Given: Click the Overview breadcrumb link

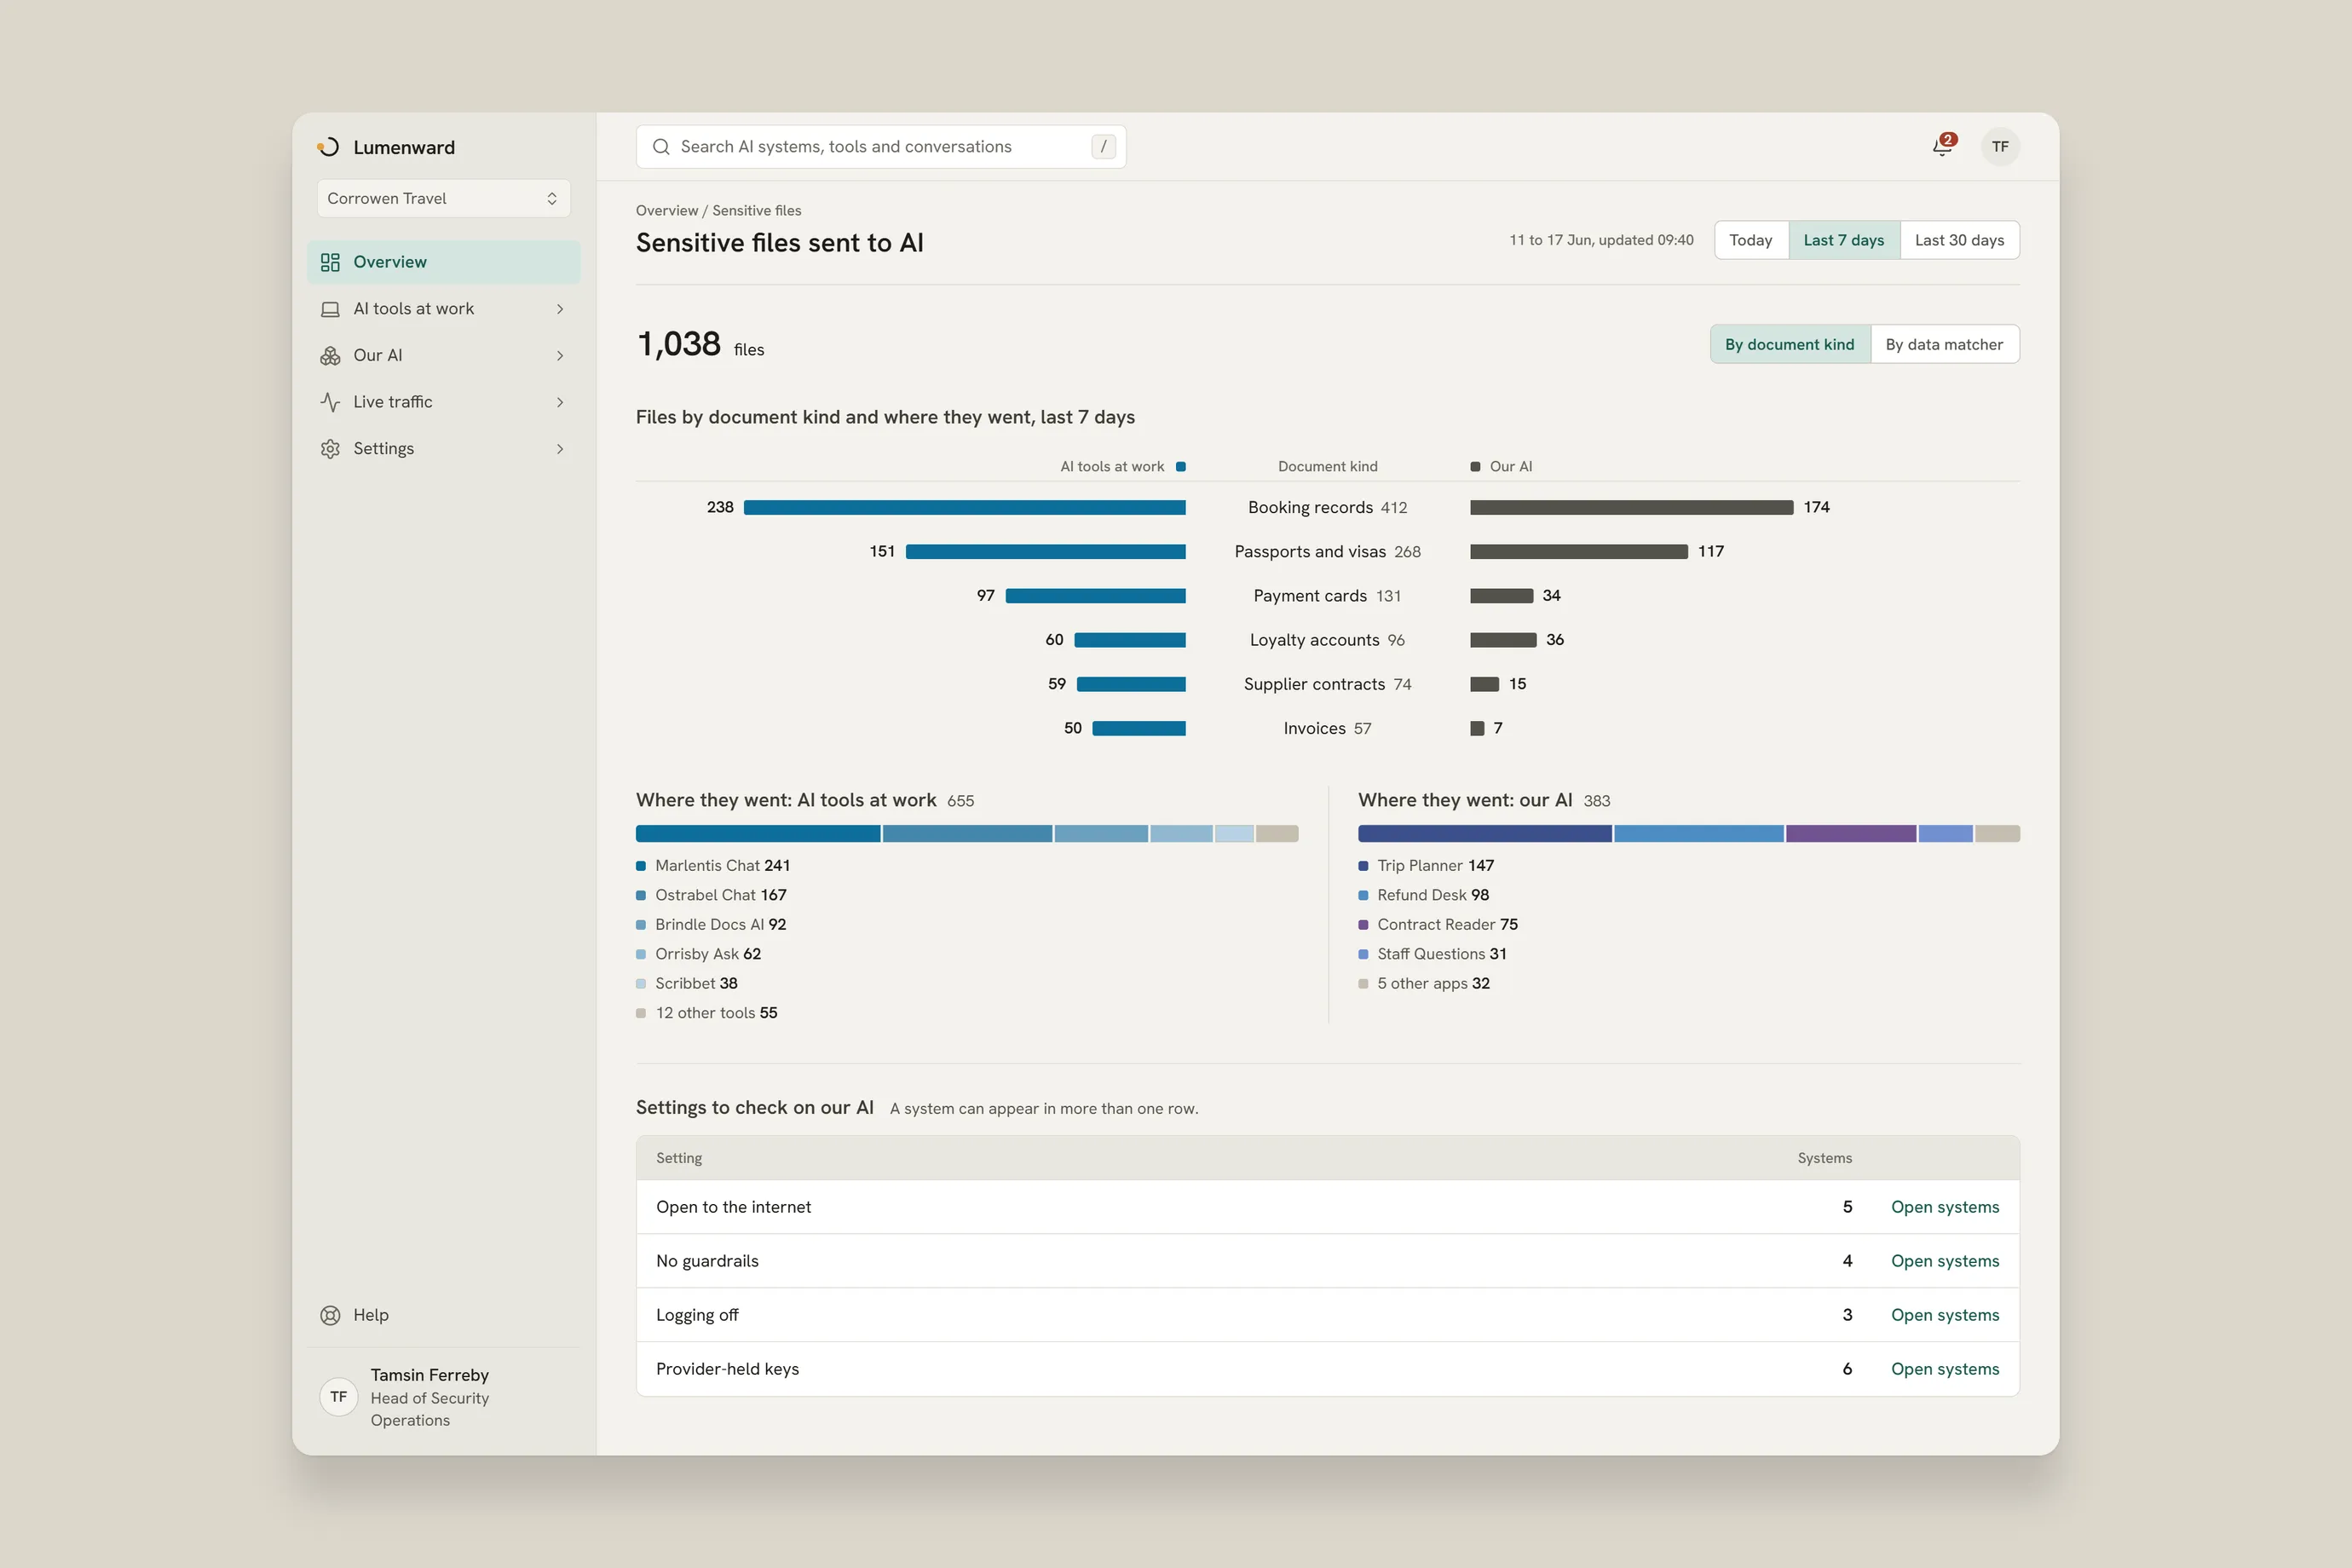Looking at the screenshot, I should [666, 210].
